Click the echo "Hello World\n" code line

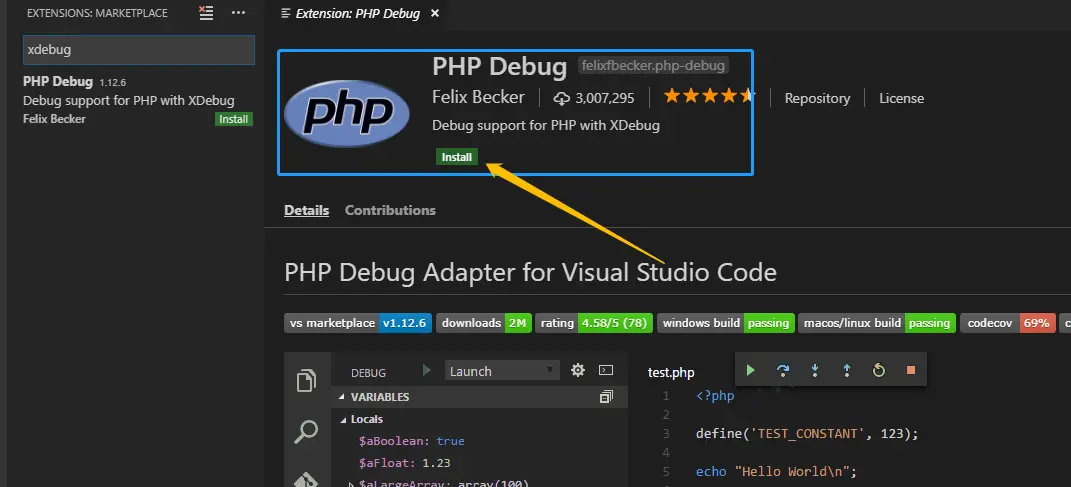tap(776, 472)
